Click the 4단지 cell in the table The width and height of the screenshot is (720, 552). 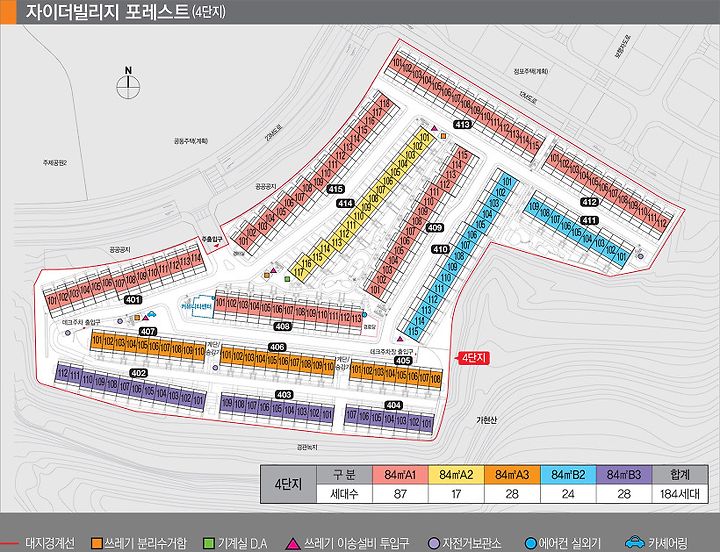click(x=288, y=484)
